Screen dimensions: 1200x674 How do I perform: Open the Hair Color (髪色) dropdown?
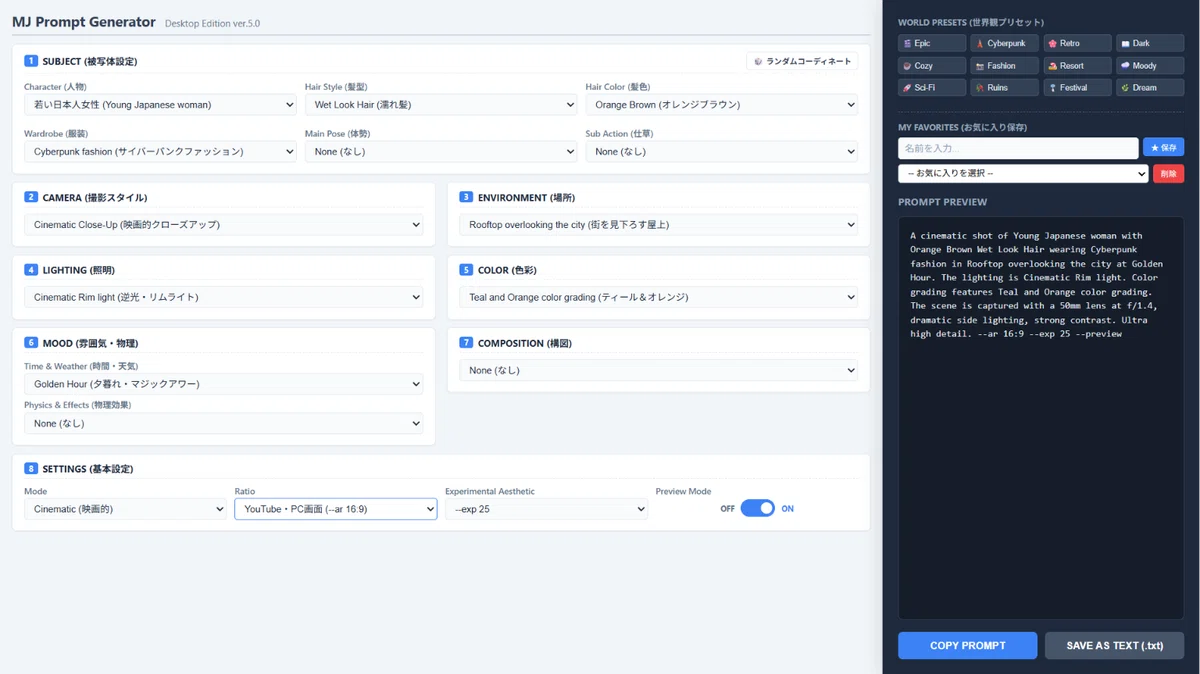tap(722, 104)
